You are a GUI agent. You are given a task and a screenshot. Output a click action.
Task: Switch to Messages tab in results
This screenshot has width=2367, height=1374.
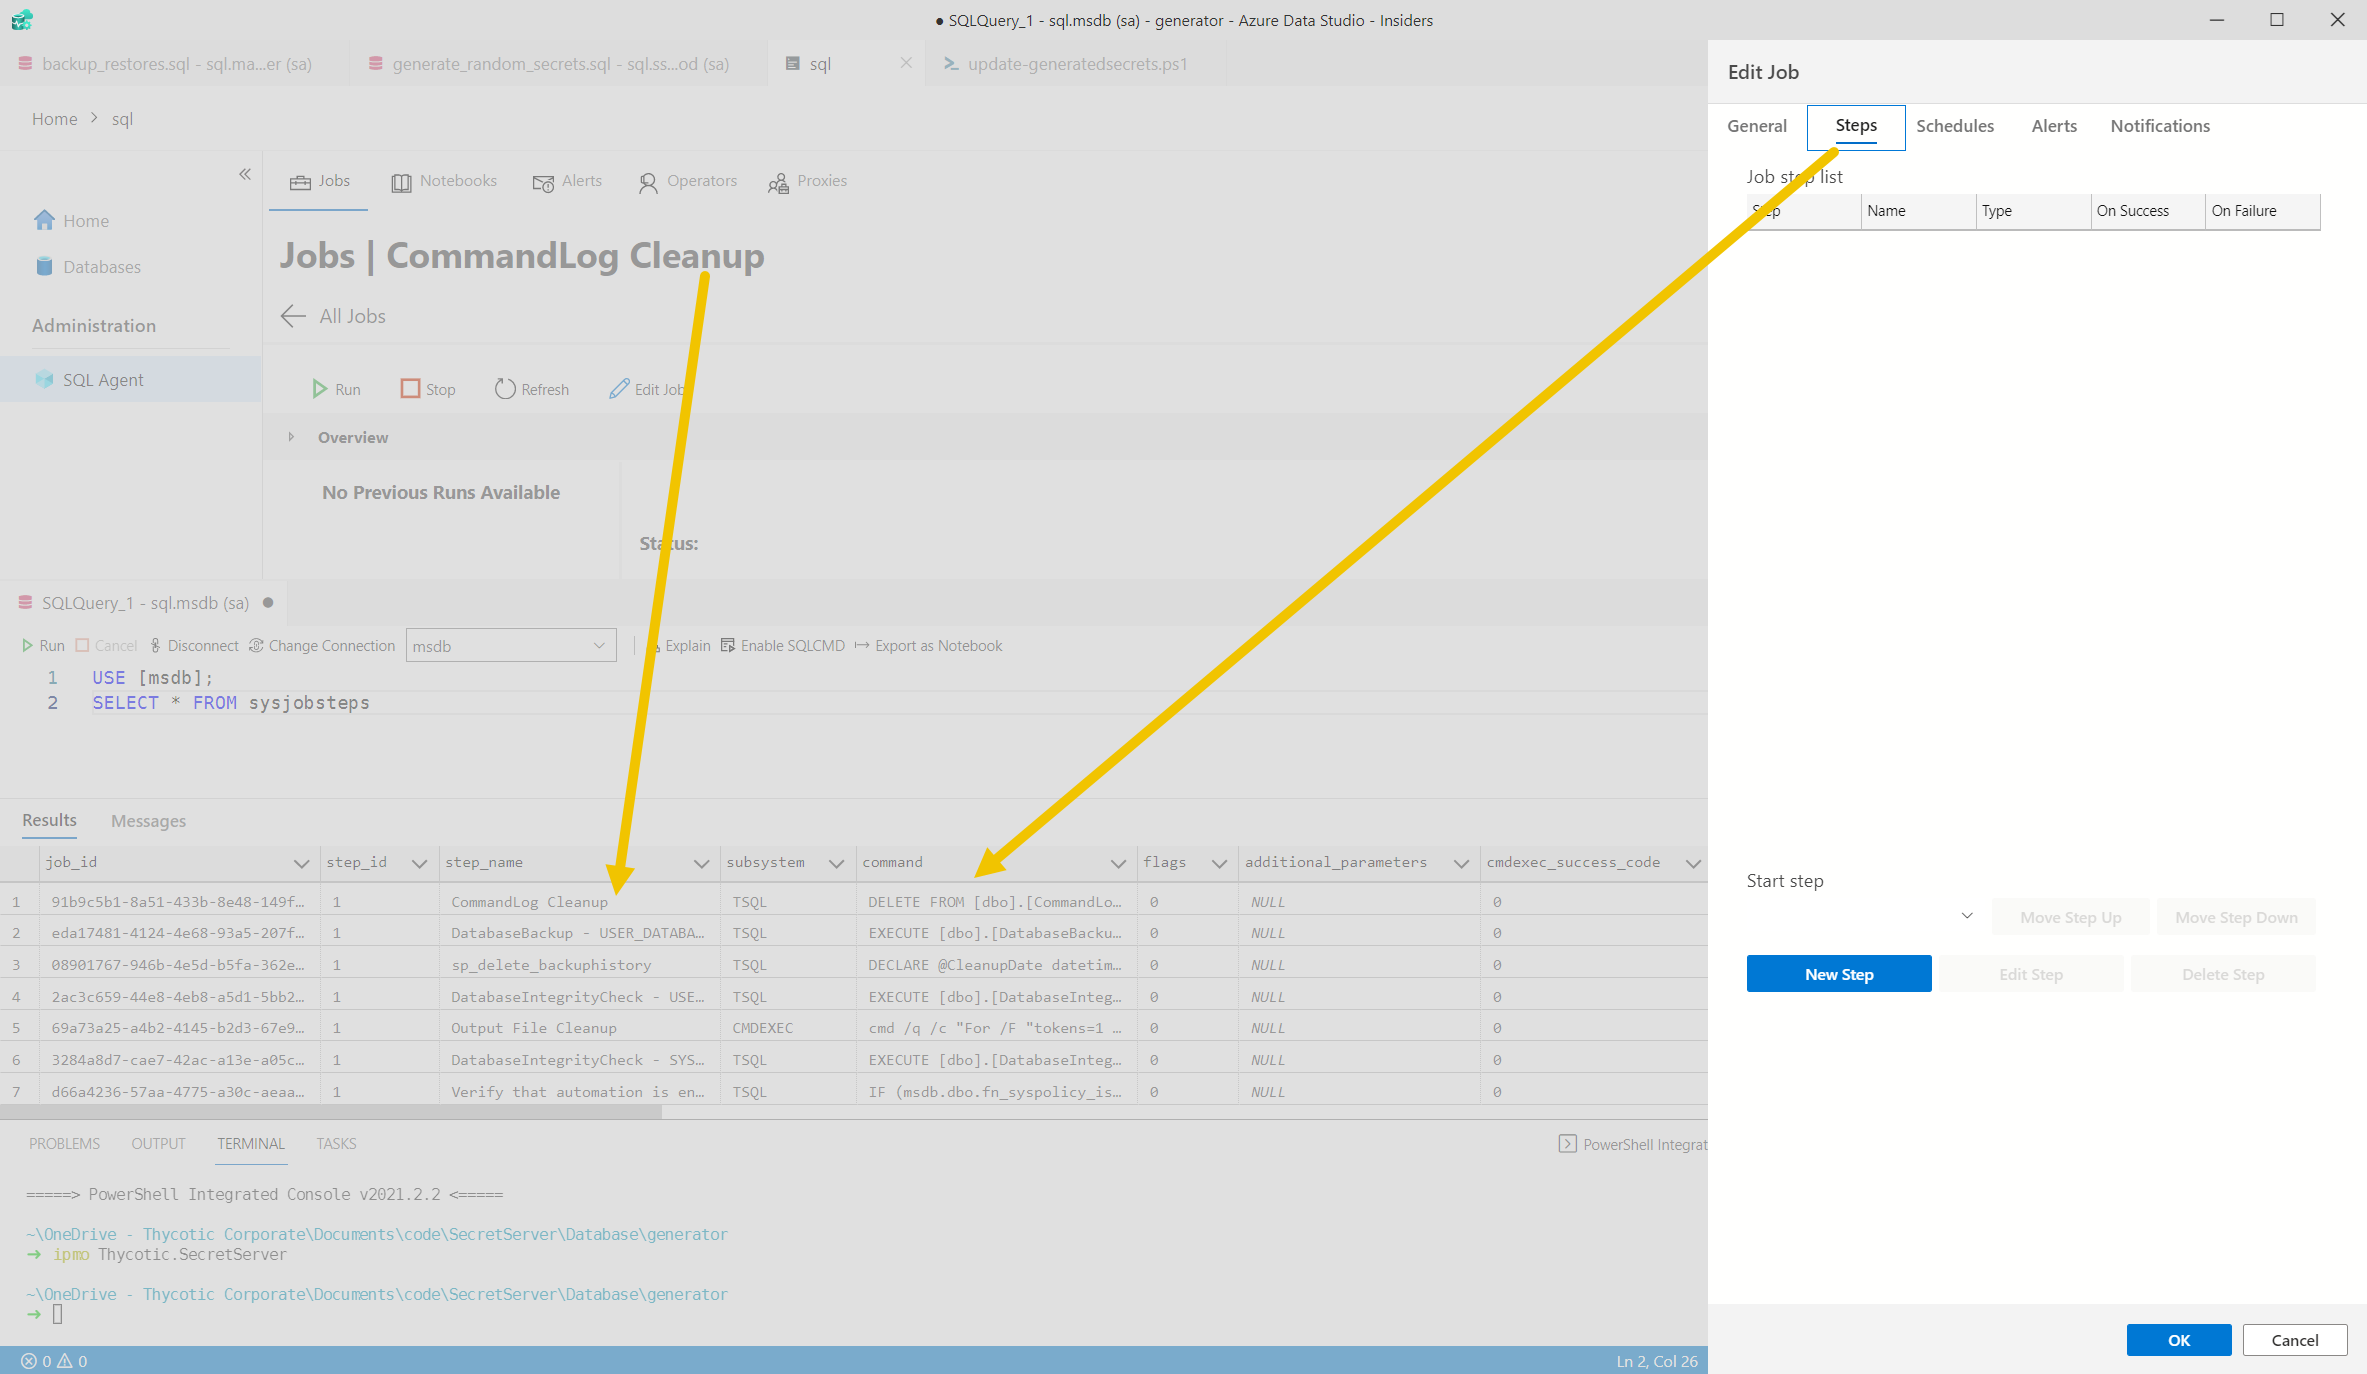click(x=148, y=821)
